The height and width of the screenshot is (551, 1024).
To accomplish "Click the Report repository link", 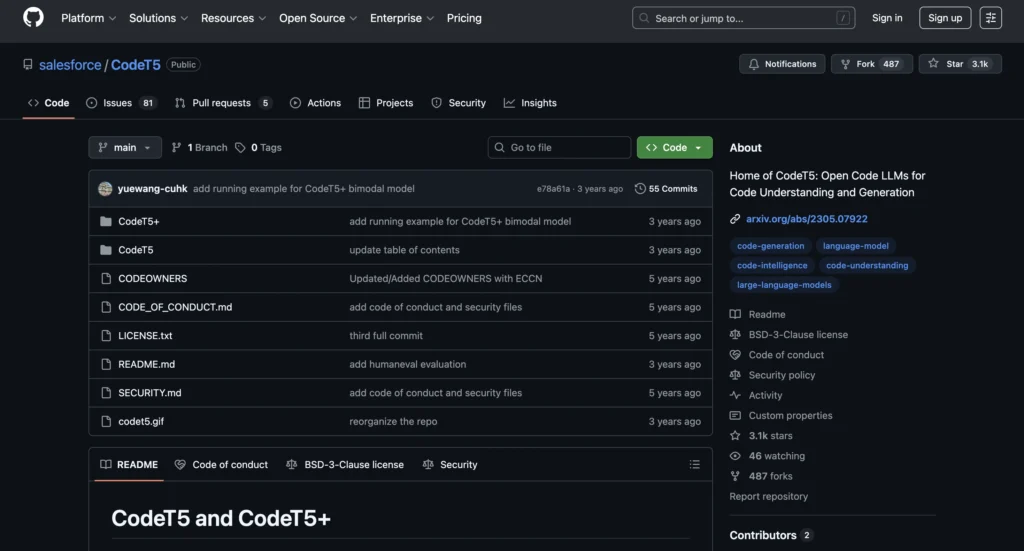I will (769, 497).
